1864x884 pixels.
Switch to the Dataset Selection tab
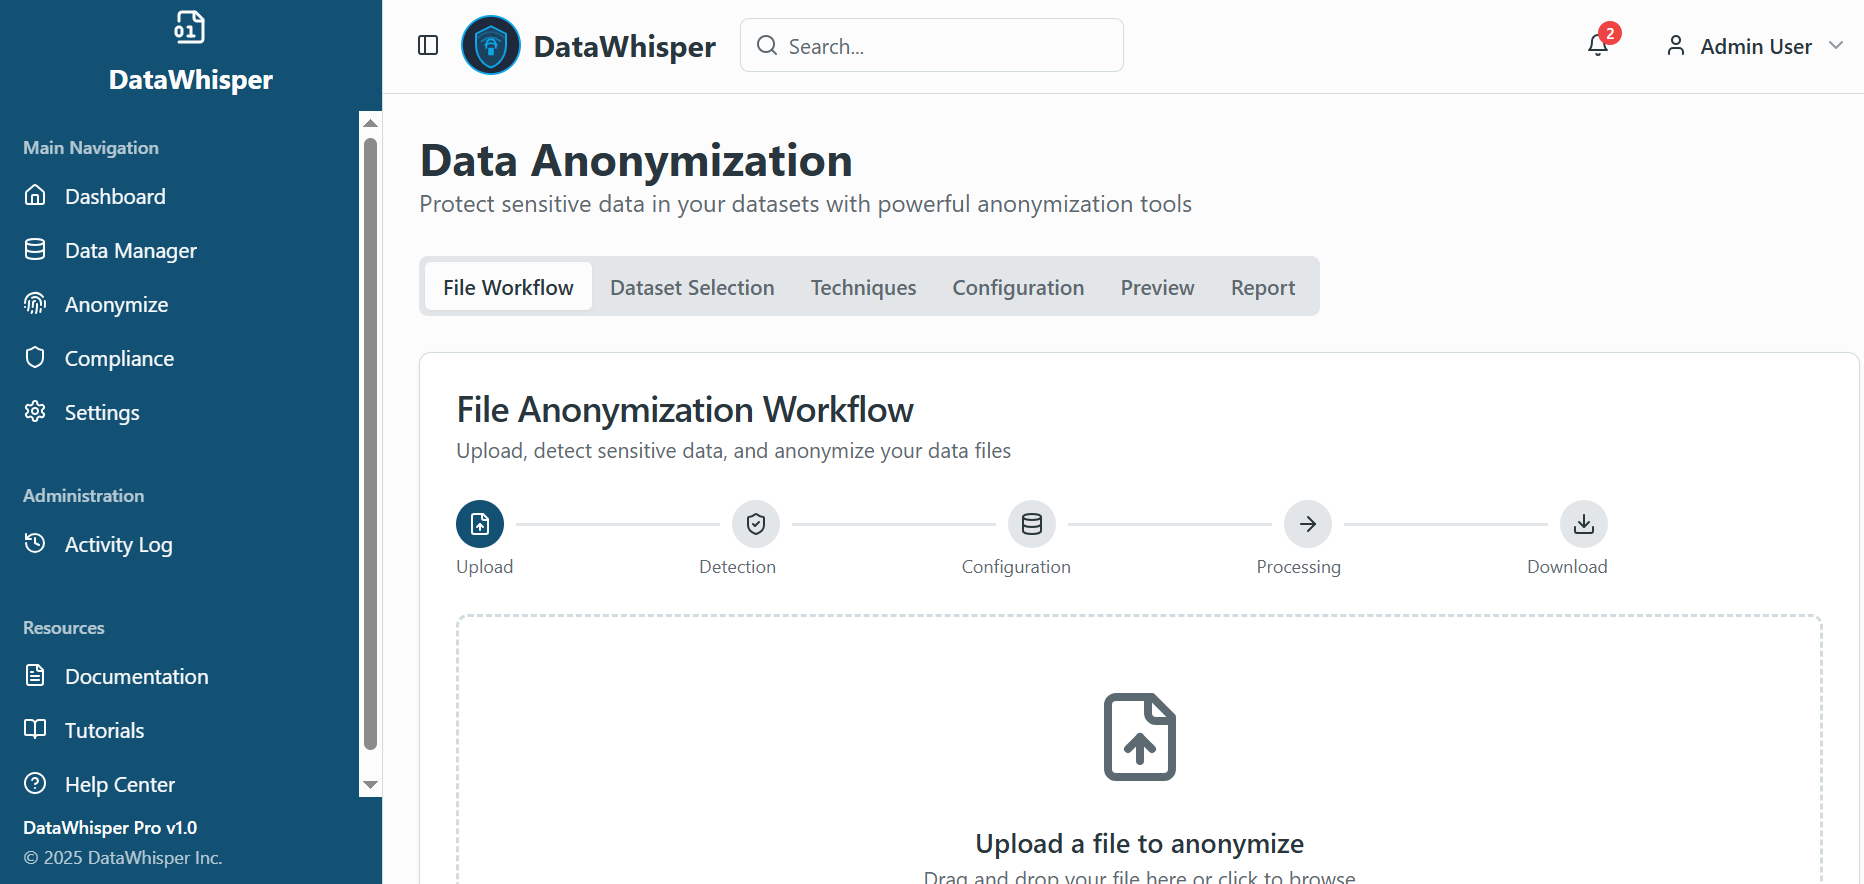pyautogui.click(x=692, y=287)
